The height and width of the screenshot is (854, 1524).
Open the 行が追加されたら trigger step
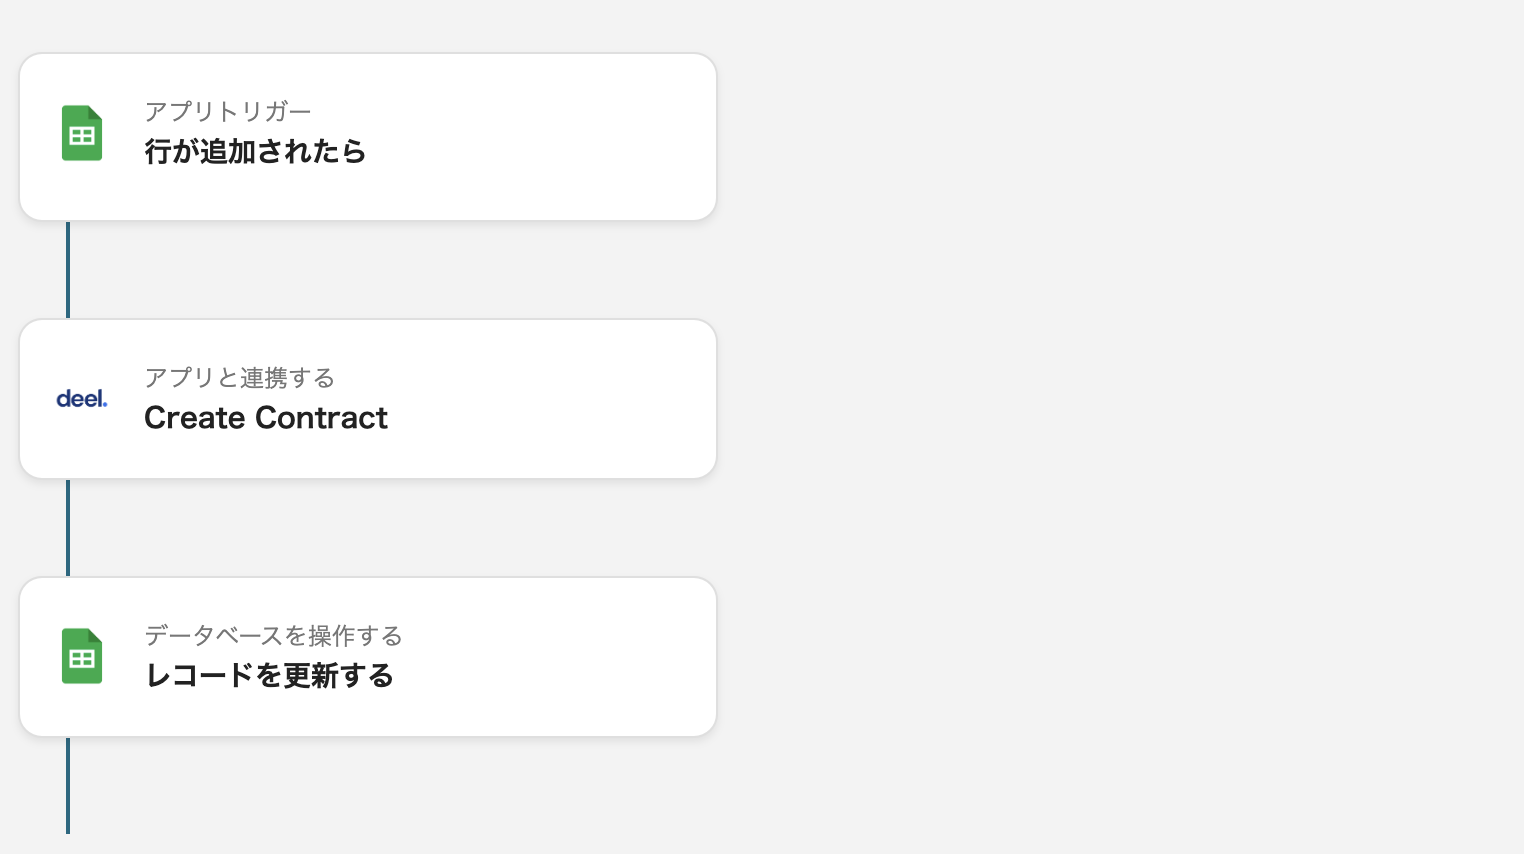click(x=255, y=152)
